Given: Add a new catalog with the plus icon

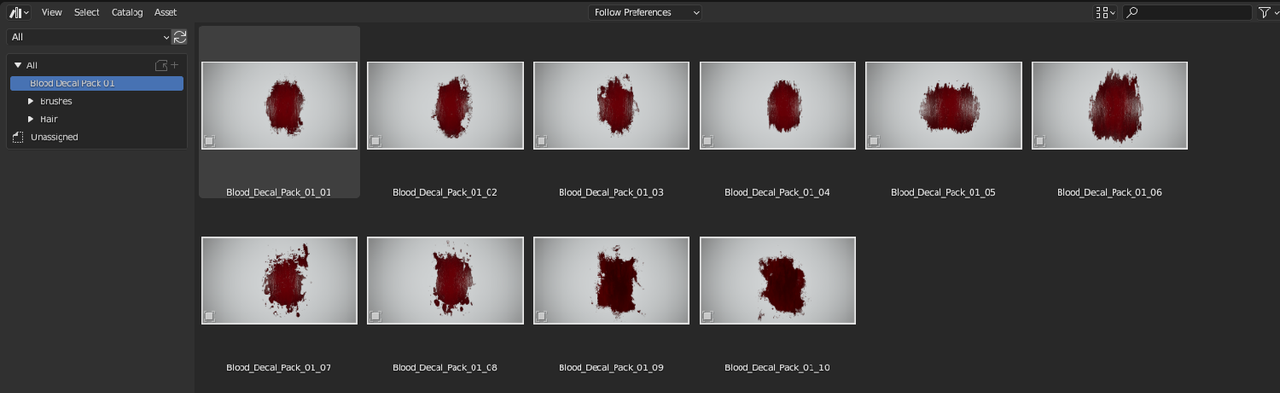Looking at the screenshot, I should point(175,65).
